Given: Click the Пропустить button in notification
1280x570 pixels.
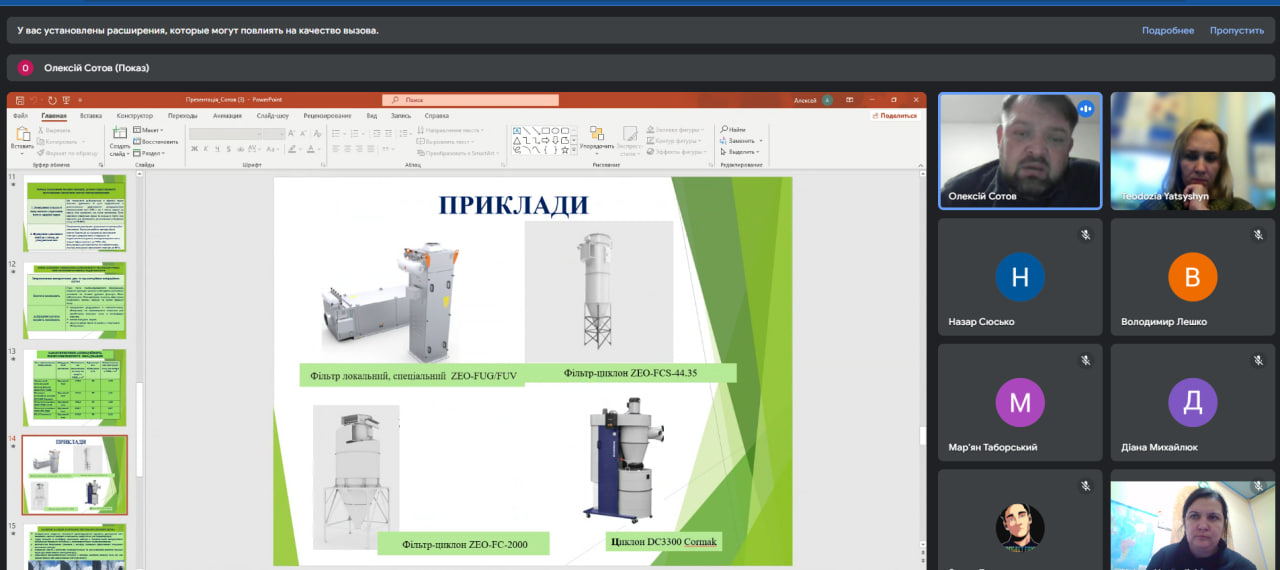Looking at the screenshot, I should pyautogui.click(x=1236, y=30).
